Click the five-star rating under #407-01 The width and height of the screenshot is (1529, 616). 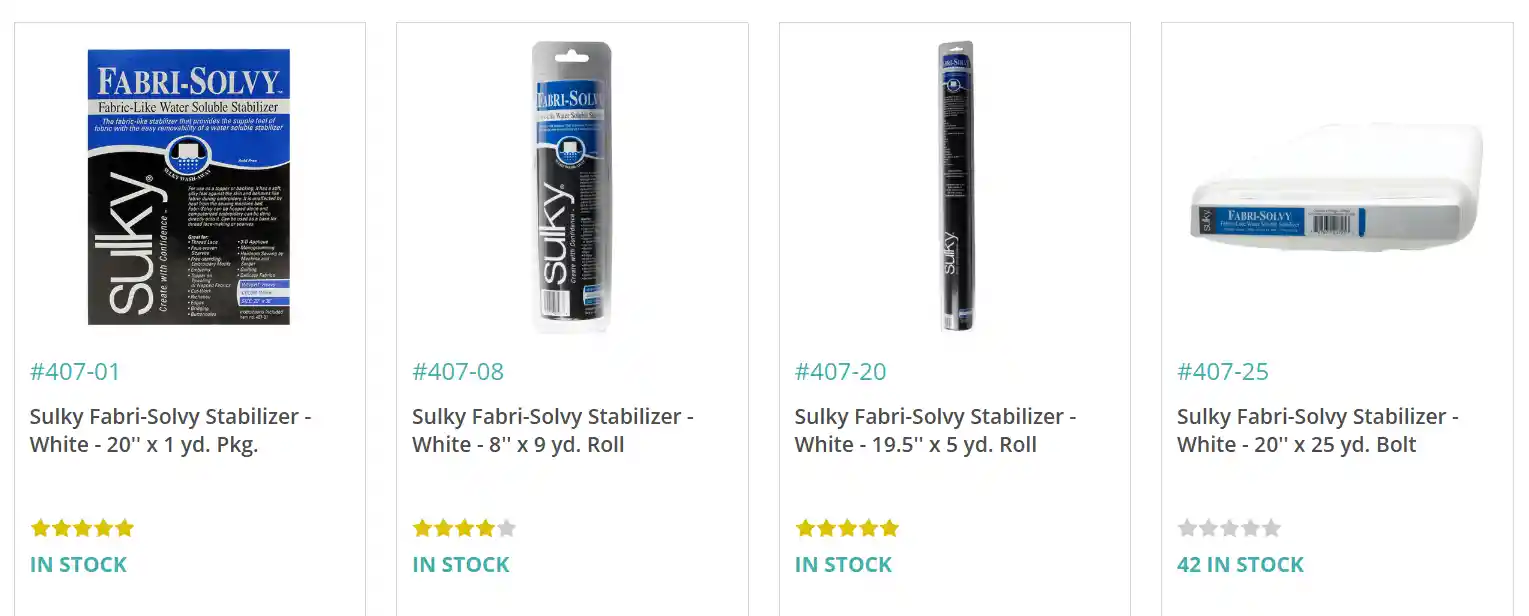tap(82, 528)
